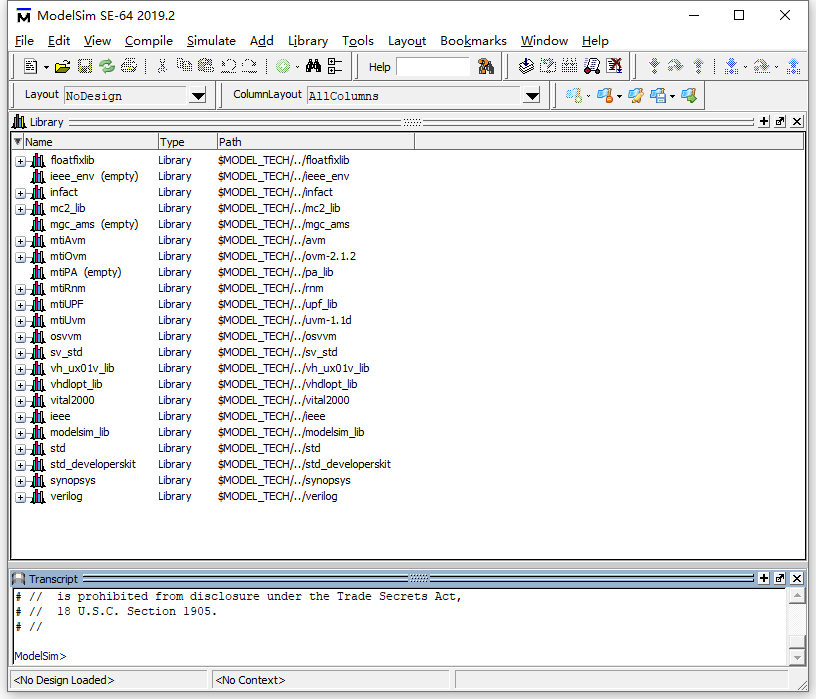Open the Layout NoDesign dropdown
The width and height of the screenshot is (816, 699).
pos(198,96)
